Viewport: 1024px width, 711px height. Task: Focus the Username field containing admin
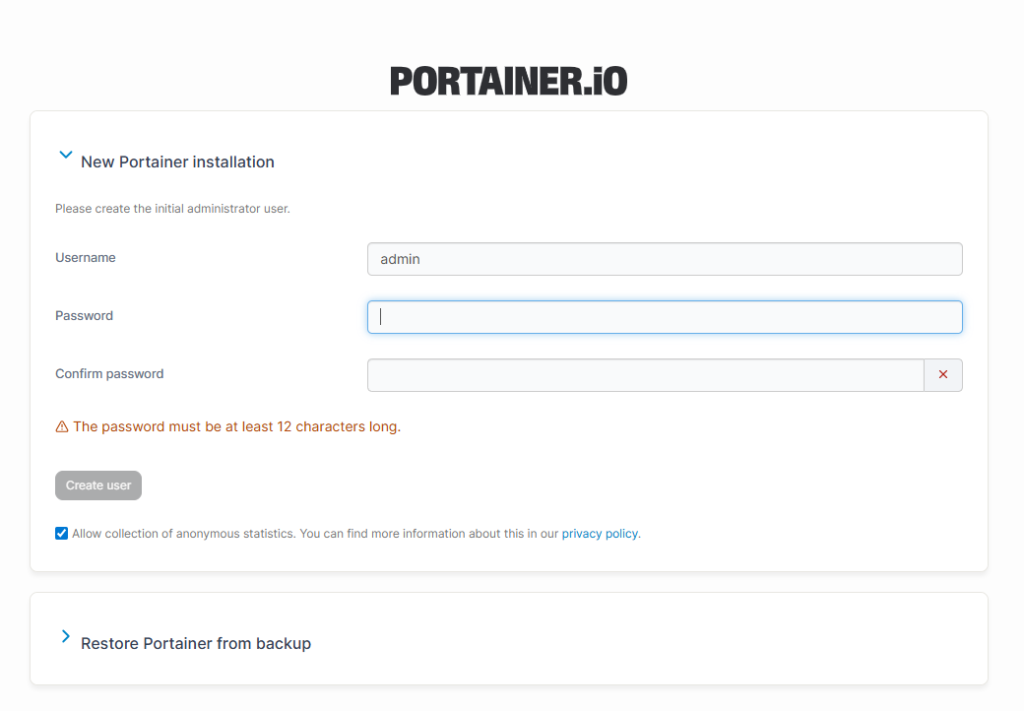pyautogui.click(x=664, y=259)
